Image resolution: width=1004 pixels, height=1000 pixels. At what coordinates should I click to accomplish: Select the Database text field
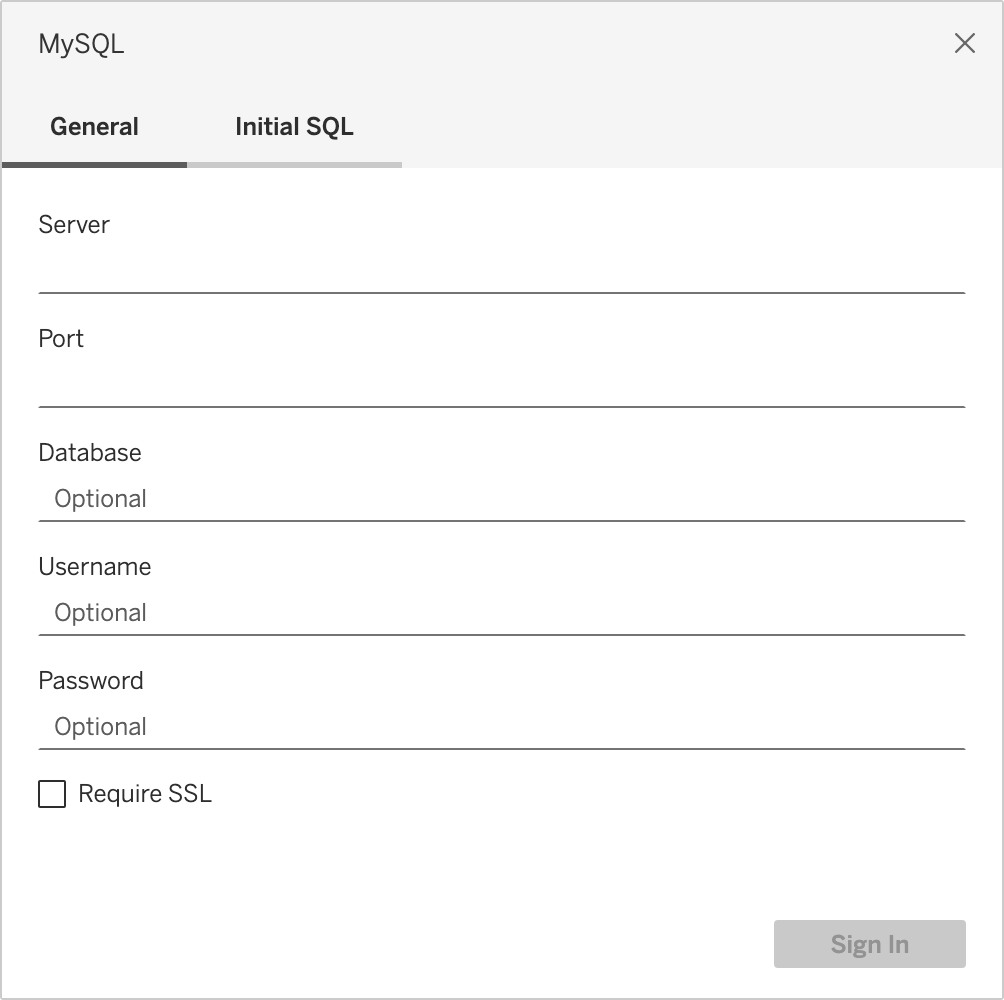coord(500,498)
